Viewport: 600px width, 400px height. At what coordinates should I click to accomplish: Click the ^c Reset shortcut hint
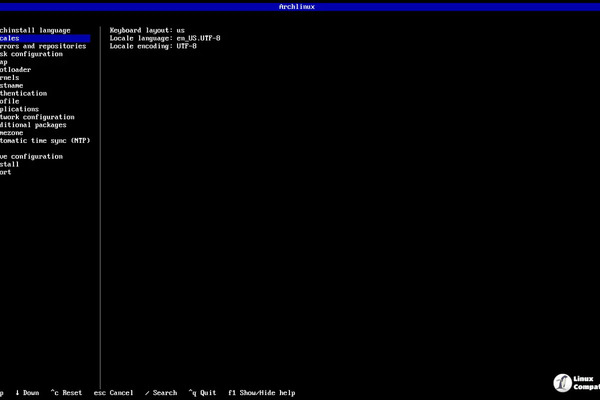[66, 393]
